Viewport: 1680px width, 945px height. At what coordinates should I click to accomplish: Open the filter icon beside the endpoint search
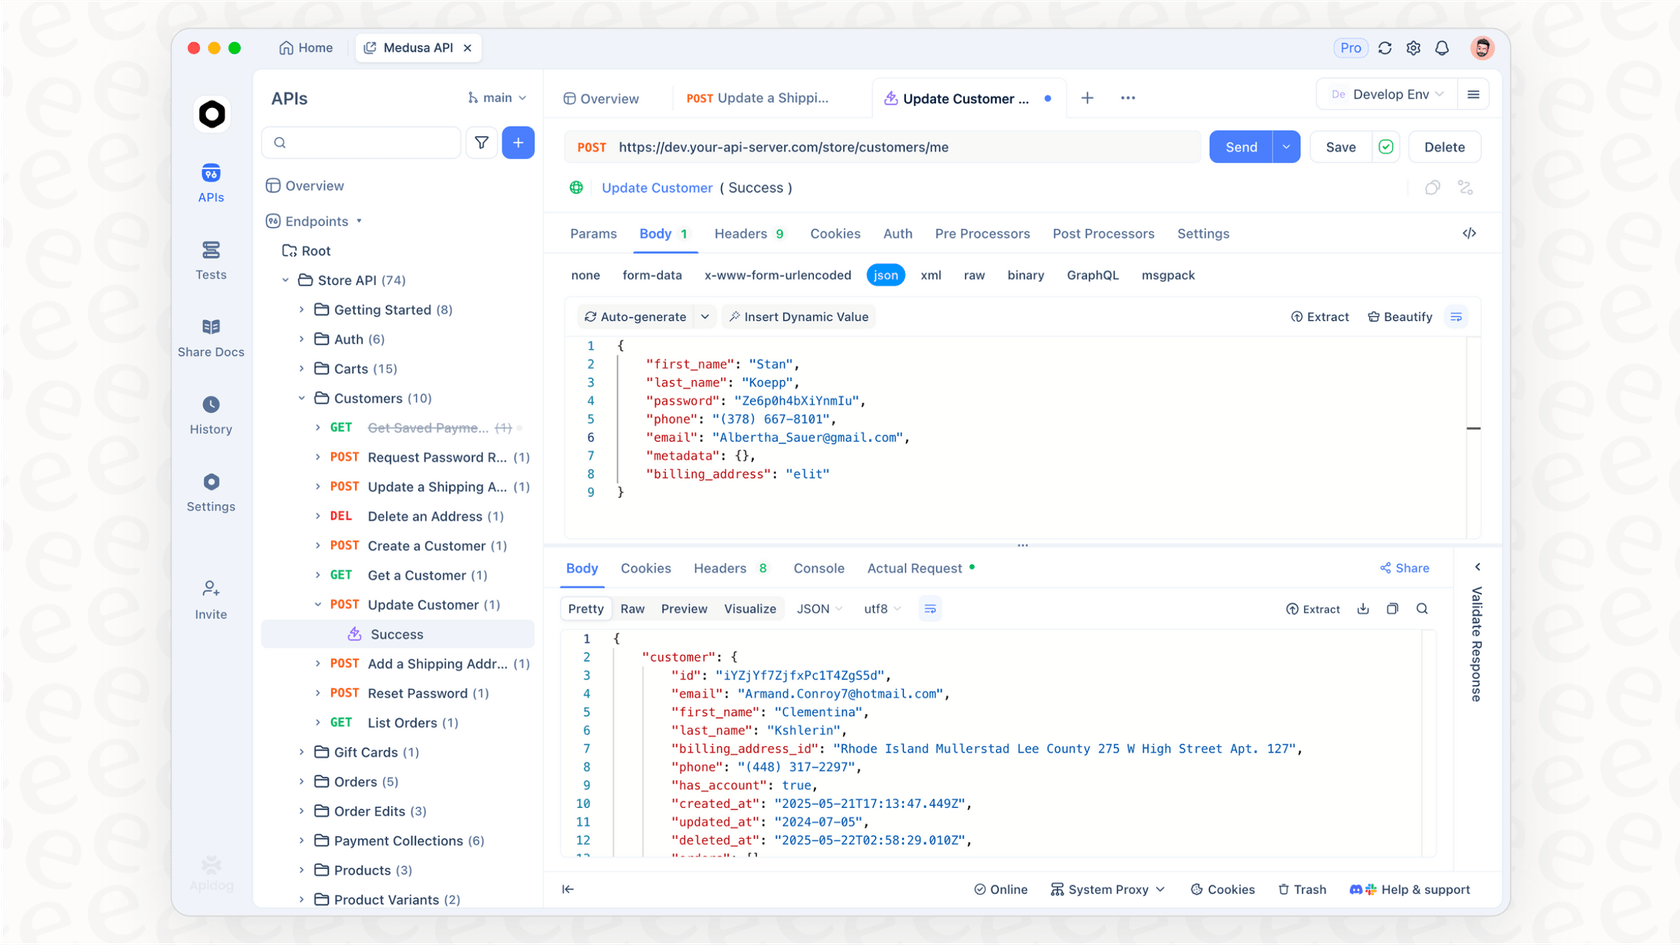click(481, 142)
